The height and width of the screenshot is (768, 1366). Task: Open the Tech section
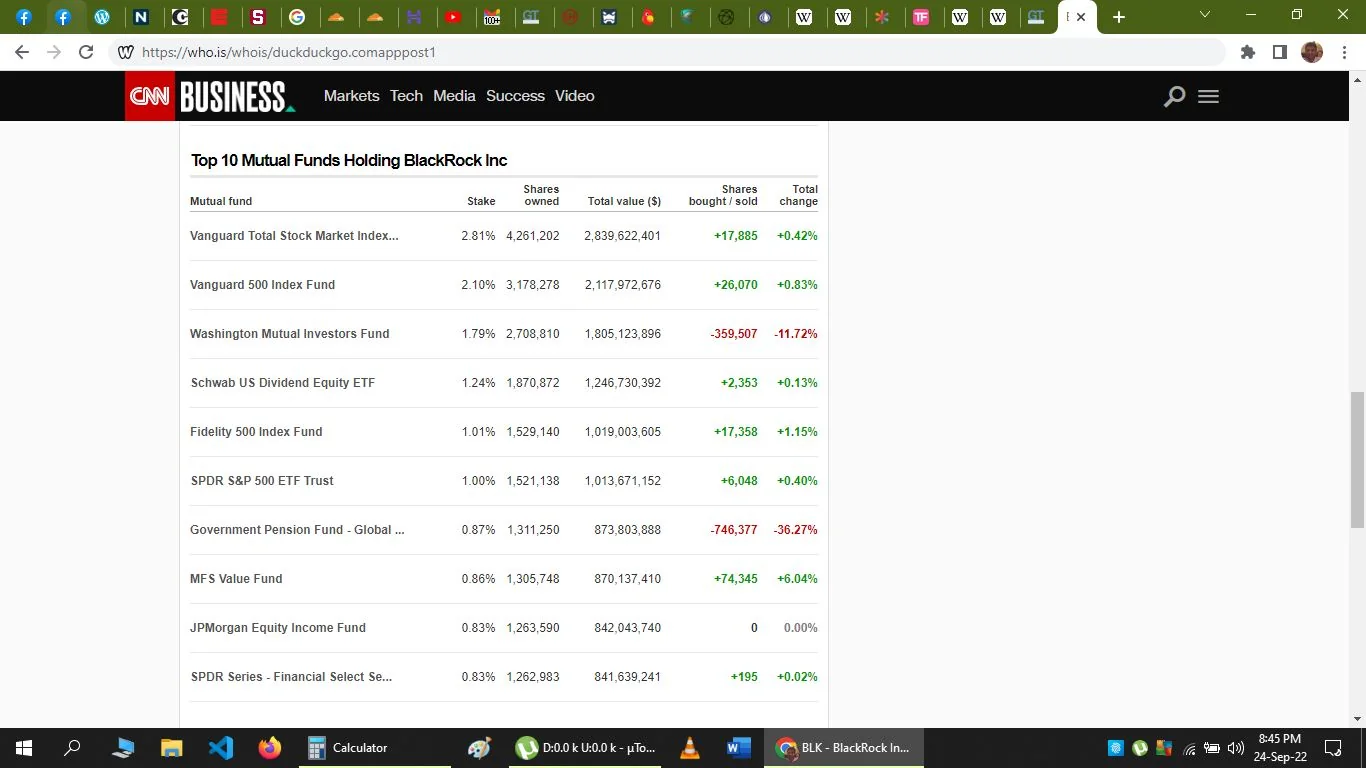pos(406,96)
